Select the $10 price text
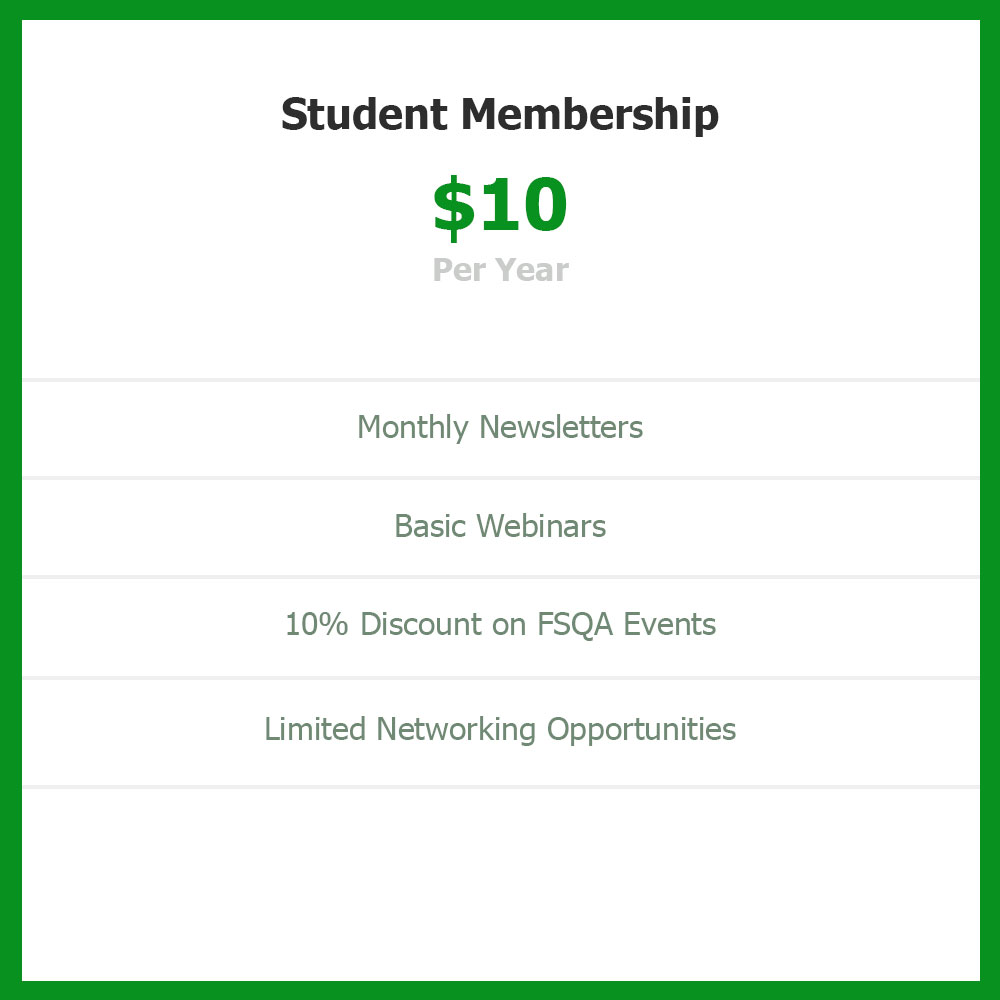The image size is (1000, 1000). pos(500,206)
